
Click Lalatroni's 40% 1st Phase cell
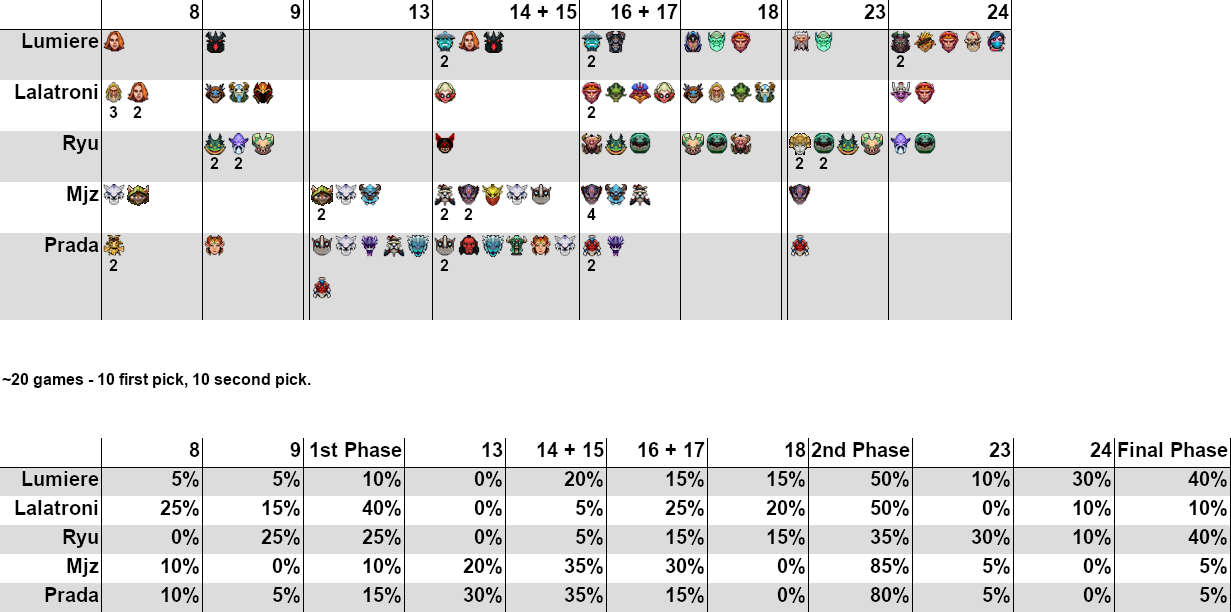[x=354, y=509]
